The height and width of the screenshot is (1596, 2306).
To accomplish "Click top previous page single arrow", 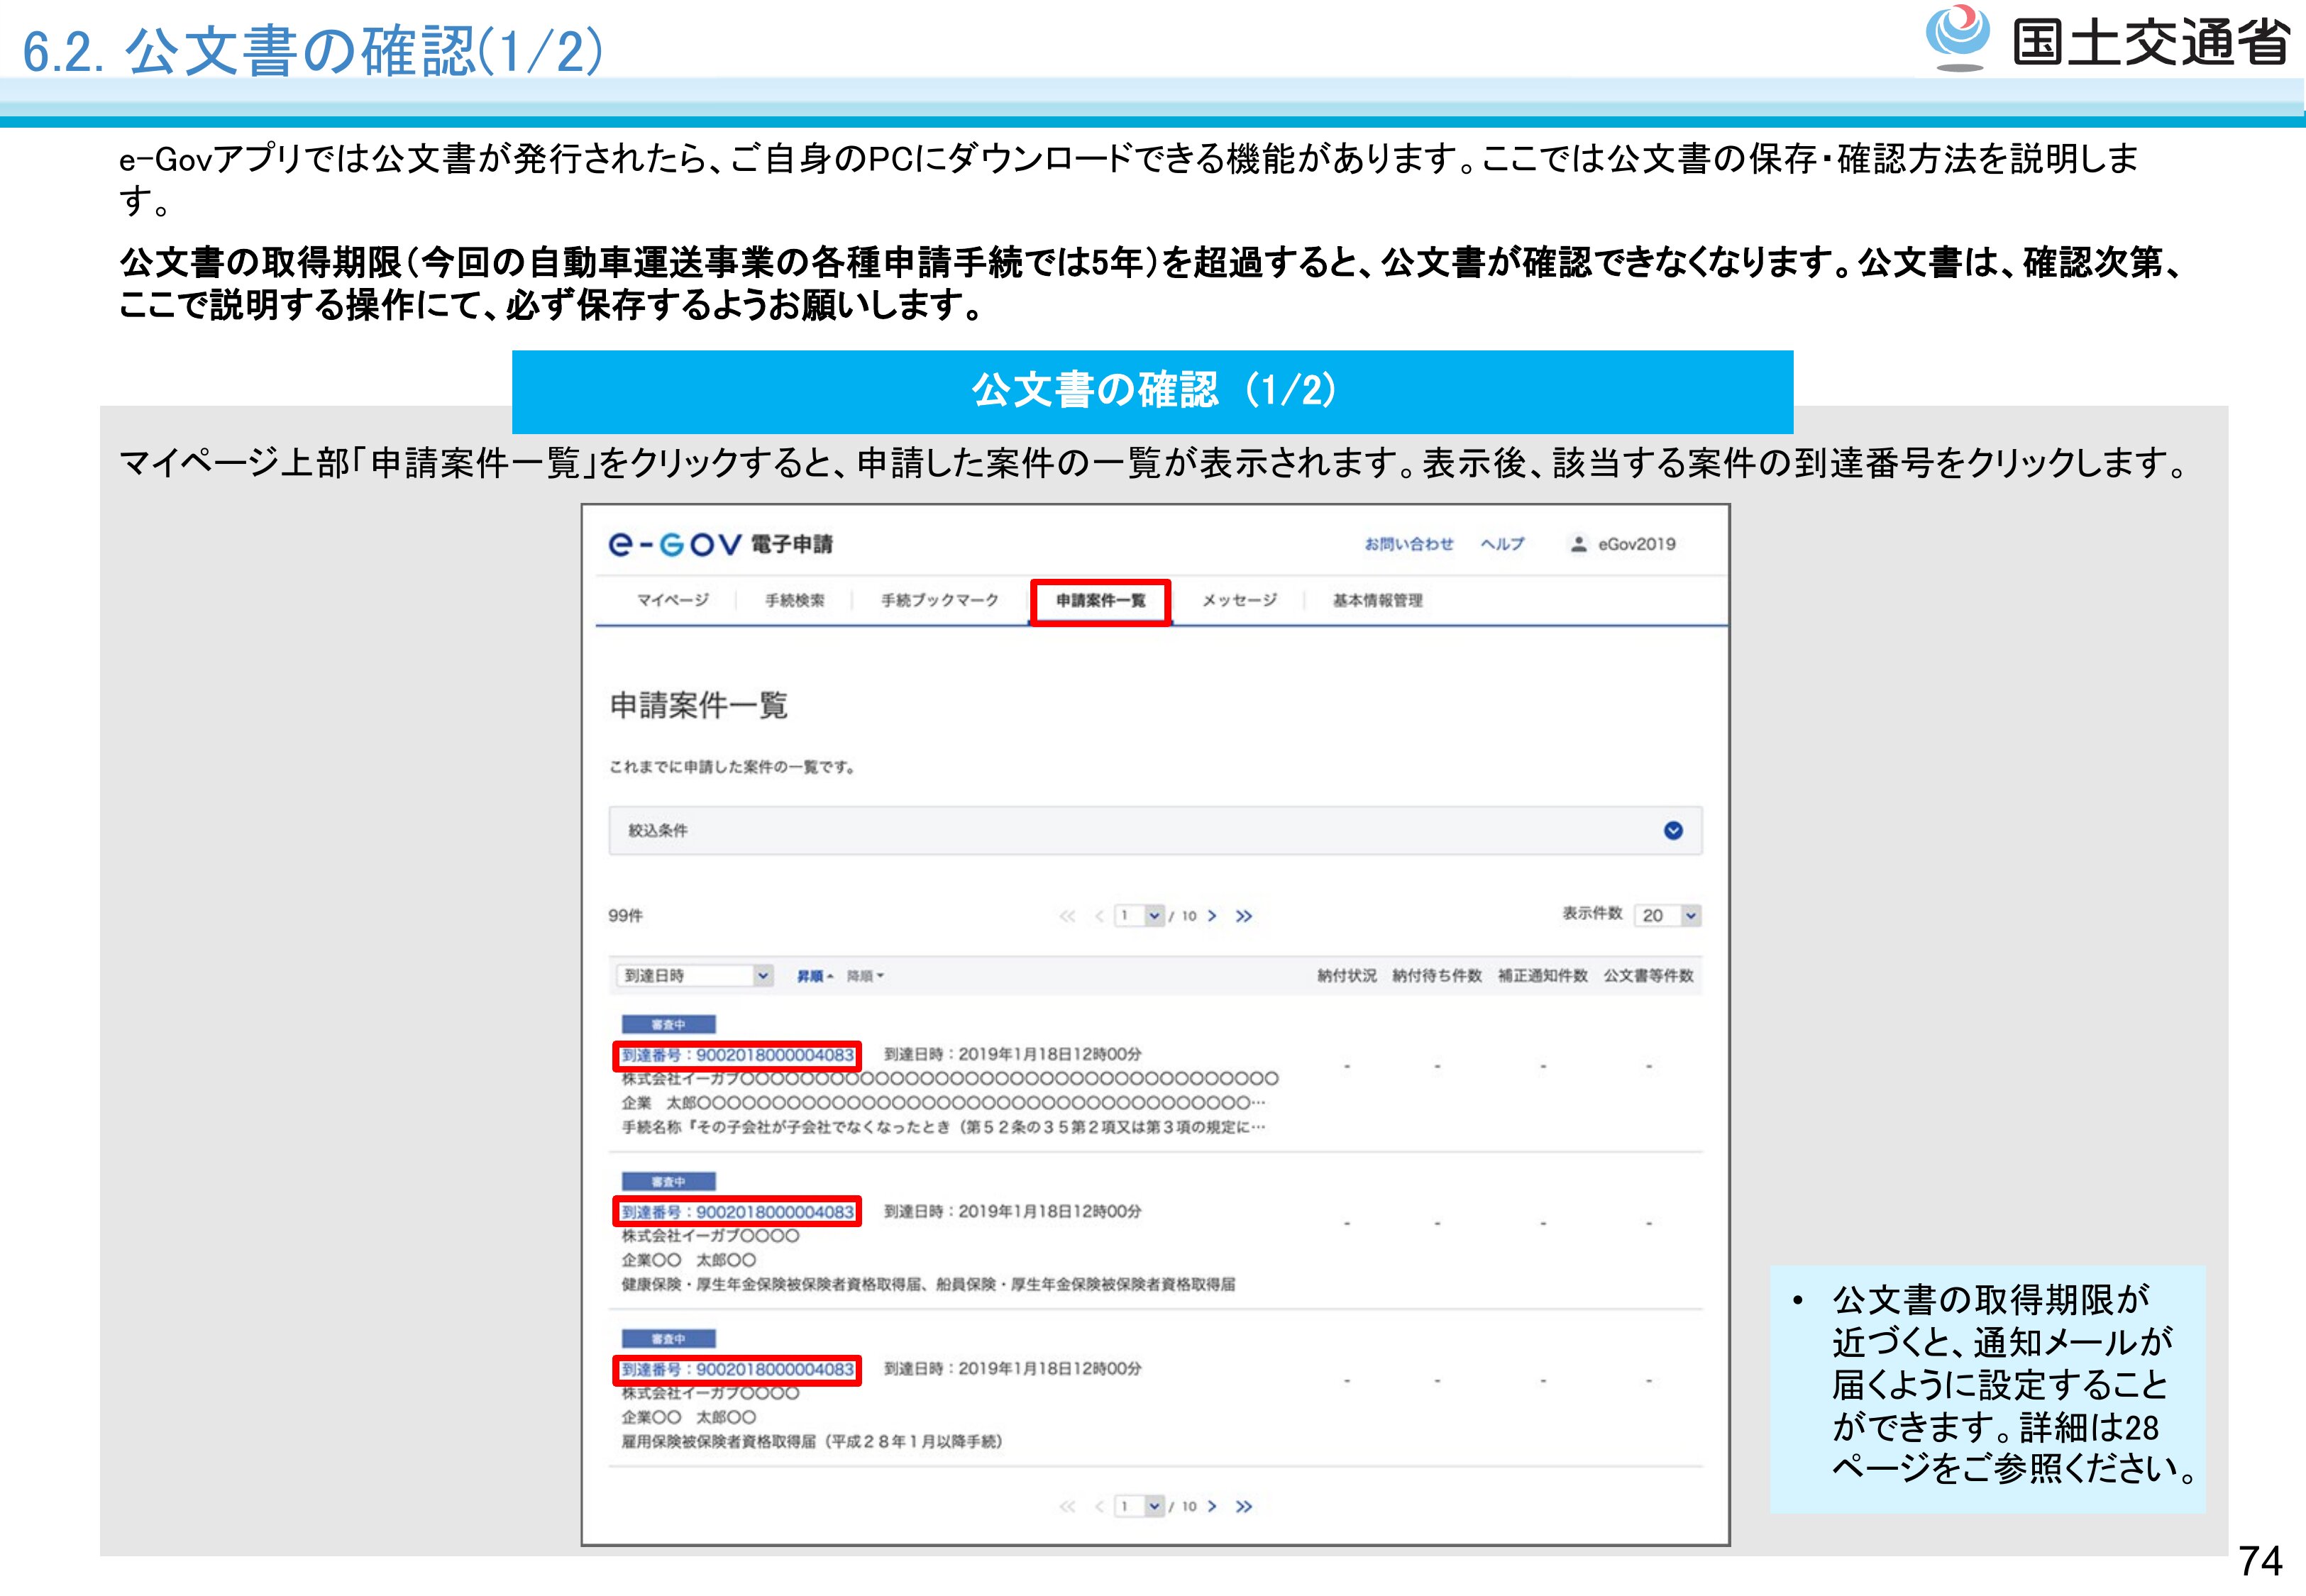I will tap(1099, 916).
